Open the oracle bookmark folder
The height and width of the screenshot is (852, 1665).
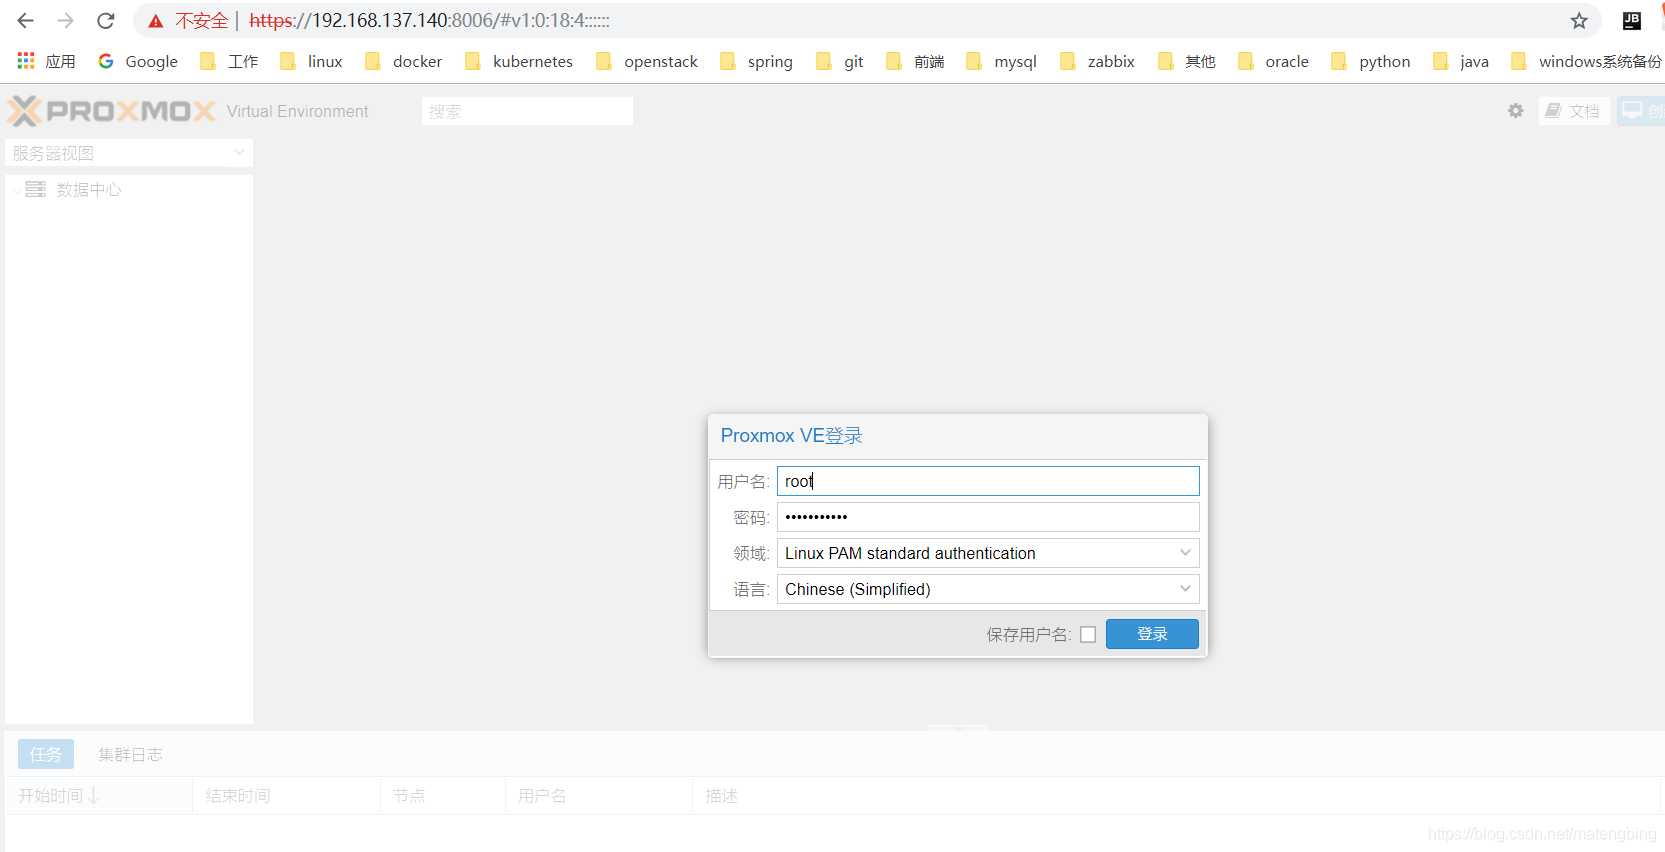[x=1273, y=61]
